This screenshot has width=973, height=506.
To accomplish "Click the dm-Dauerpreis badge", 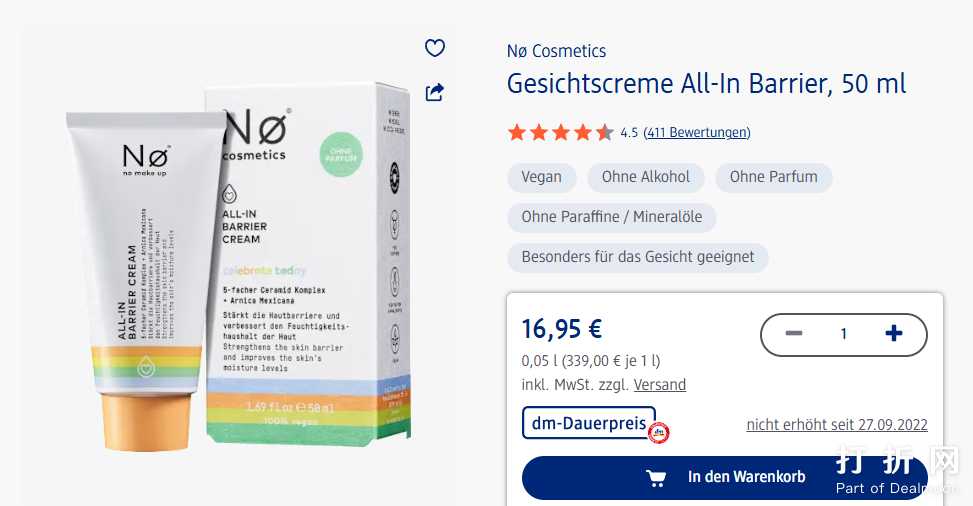I will click(x=588, y=423).
